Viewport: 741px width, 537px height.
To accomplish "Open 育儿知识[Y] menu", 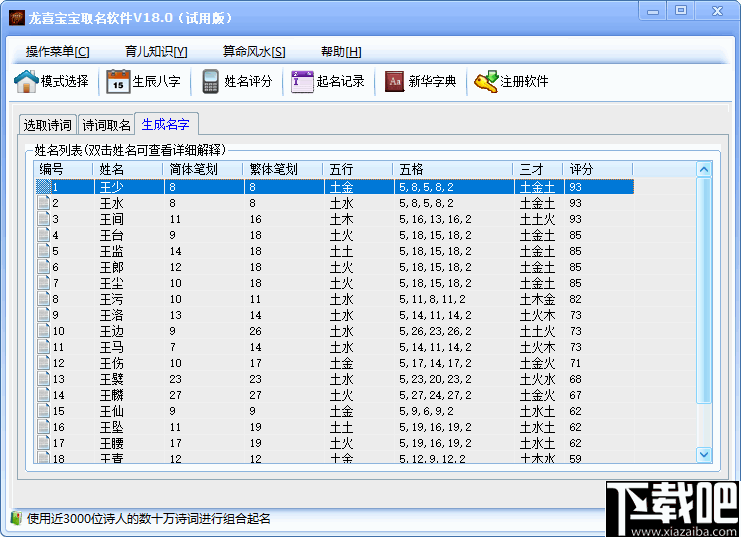I will pyautogui.click(x=156, y=51).
